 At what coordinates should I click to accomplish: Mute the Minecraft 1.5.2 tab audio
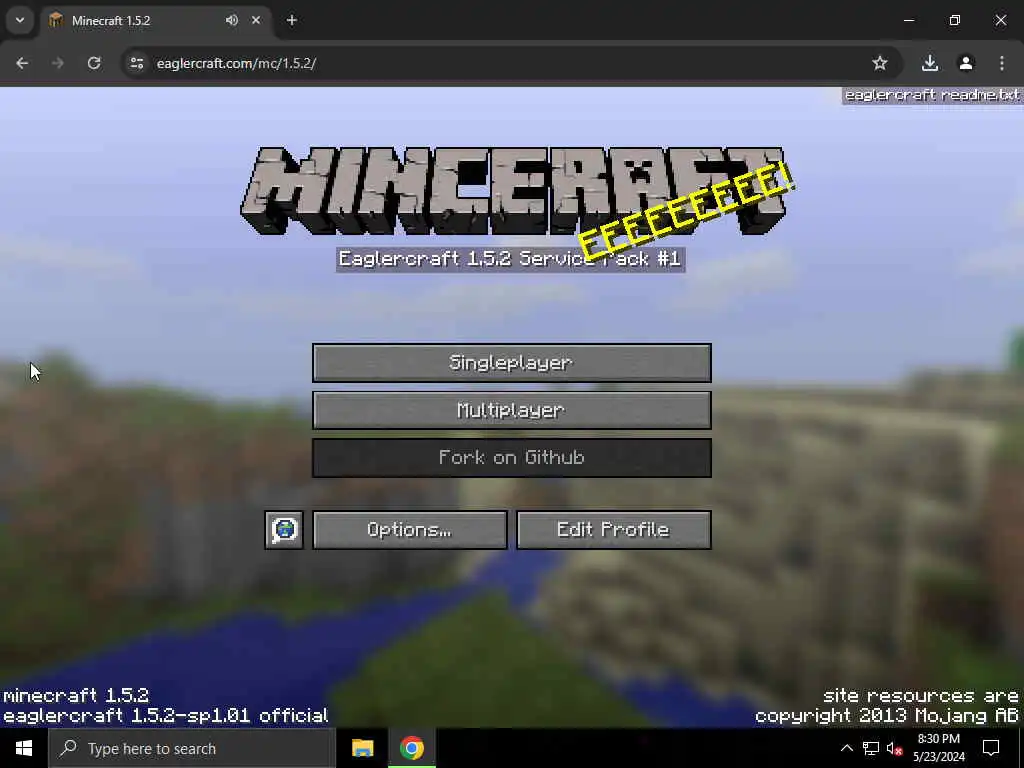pos(232,20)
